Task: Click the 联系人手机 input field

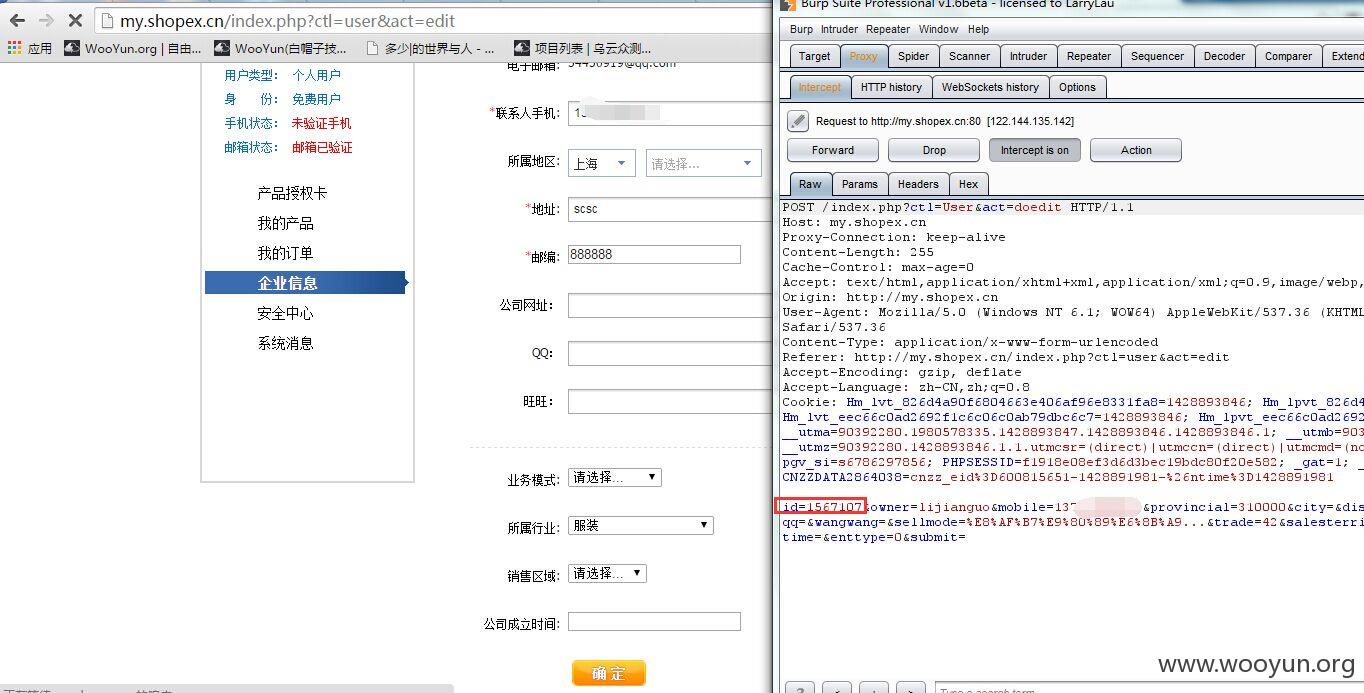Action: pyautogui.click(x=670, y=113)
